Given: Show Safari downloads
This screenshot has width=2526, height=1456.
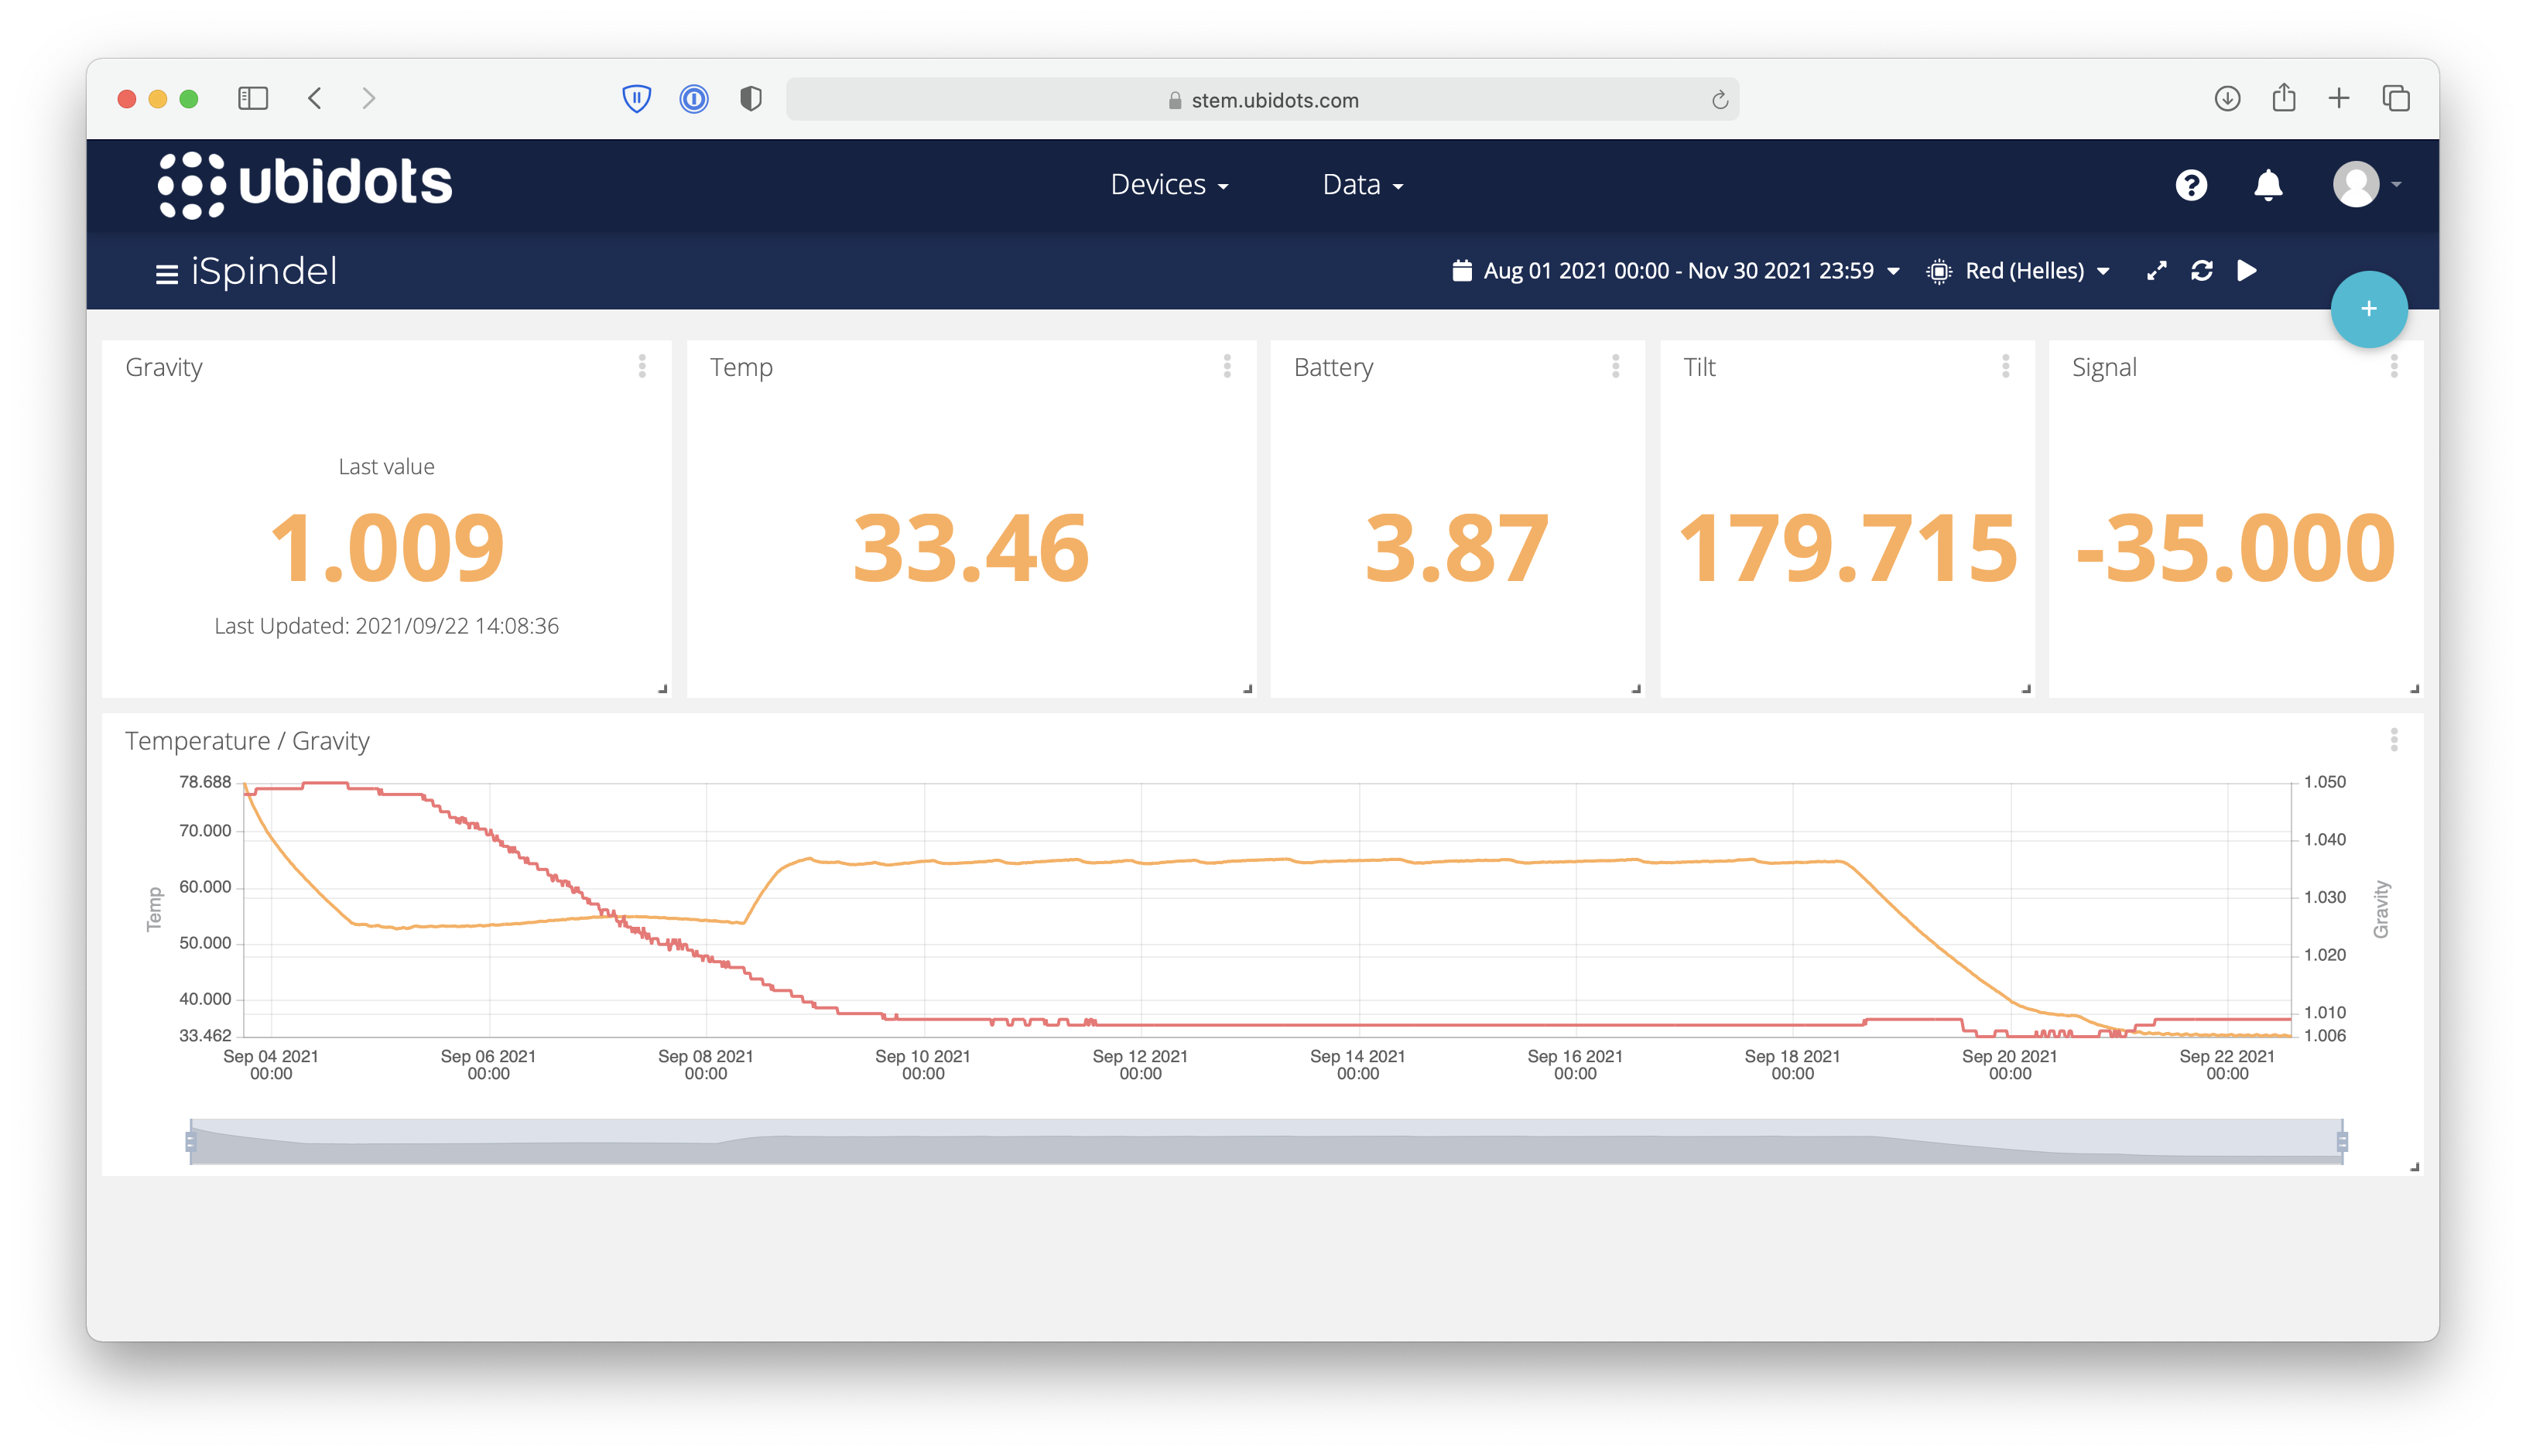Looking at the screenshot, I should [x=2226, y=98].
